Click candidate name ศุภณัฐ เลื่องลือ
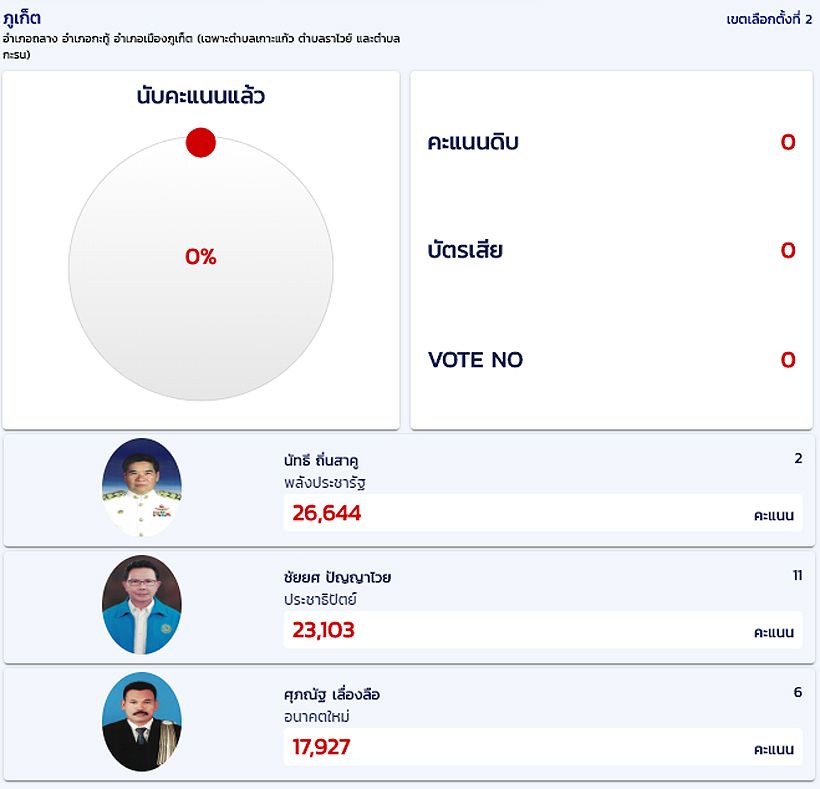Viewport: 820px width, 789px height. [332, 694]
